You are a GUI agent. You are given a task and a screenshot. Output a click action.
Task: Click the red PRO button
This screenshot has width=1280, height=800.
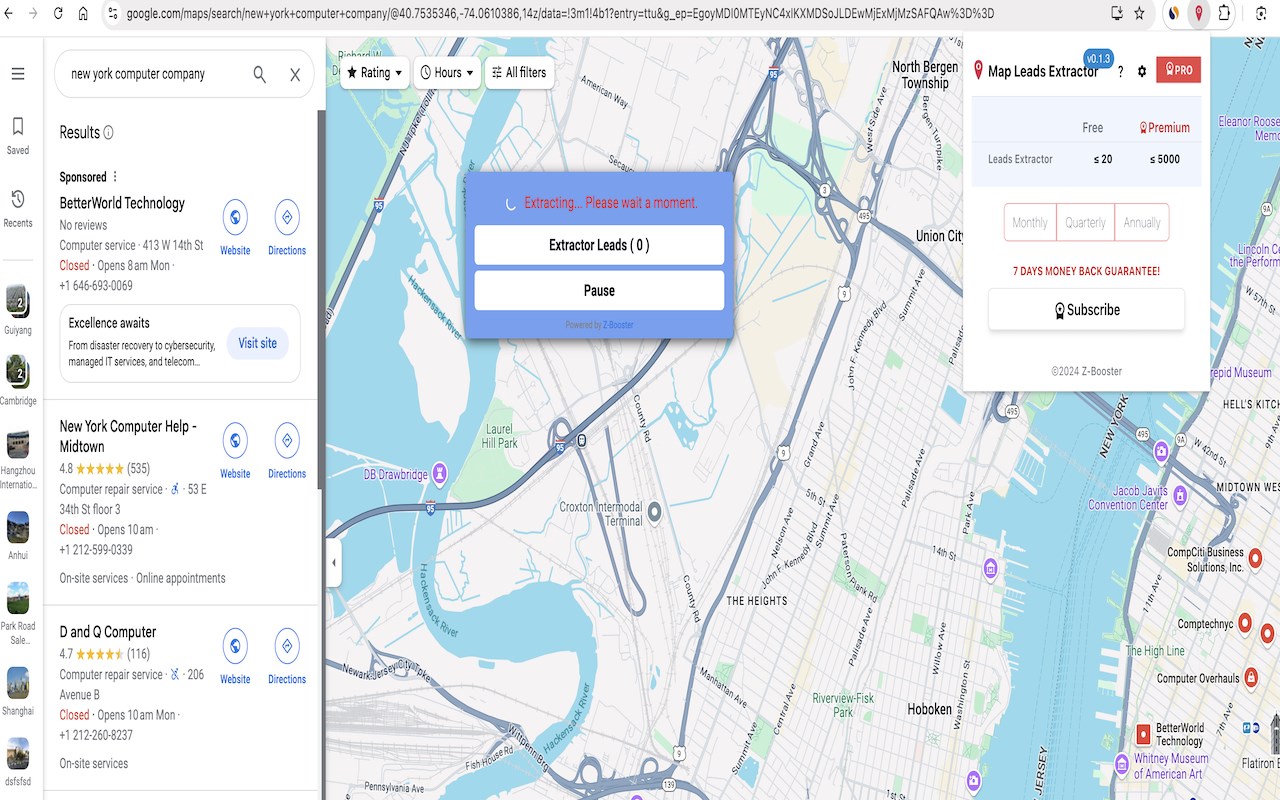(1178, 70)
